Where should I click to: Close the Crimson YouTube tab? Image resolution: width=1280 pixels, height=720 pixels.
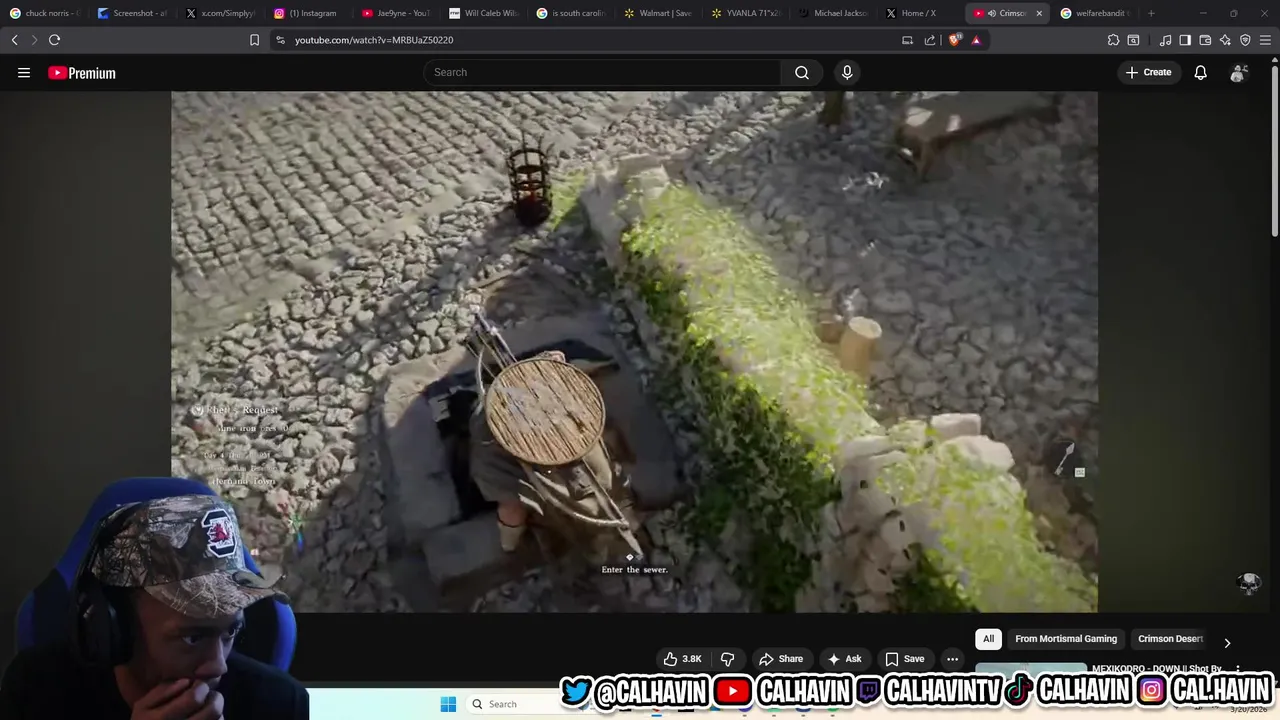tap(1039, 13)
